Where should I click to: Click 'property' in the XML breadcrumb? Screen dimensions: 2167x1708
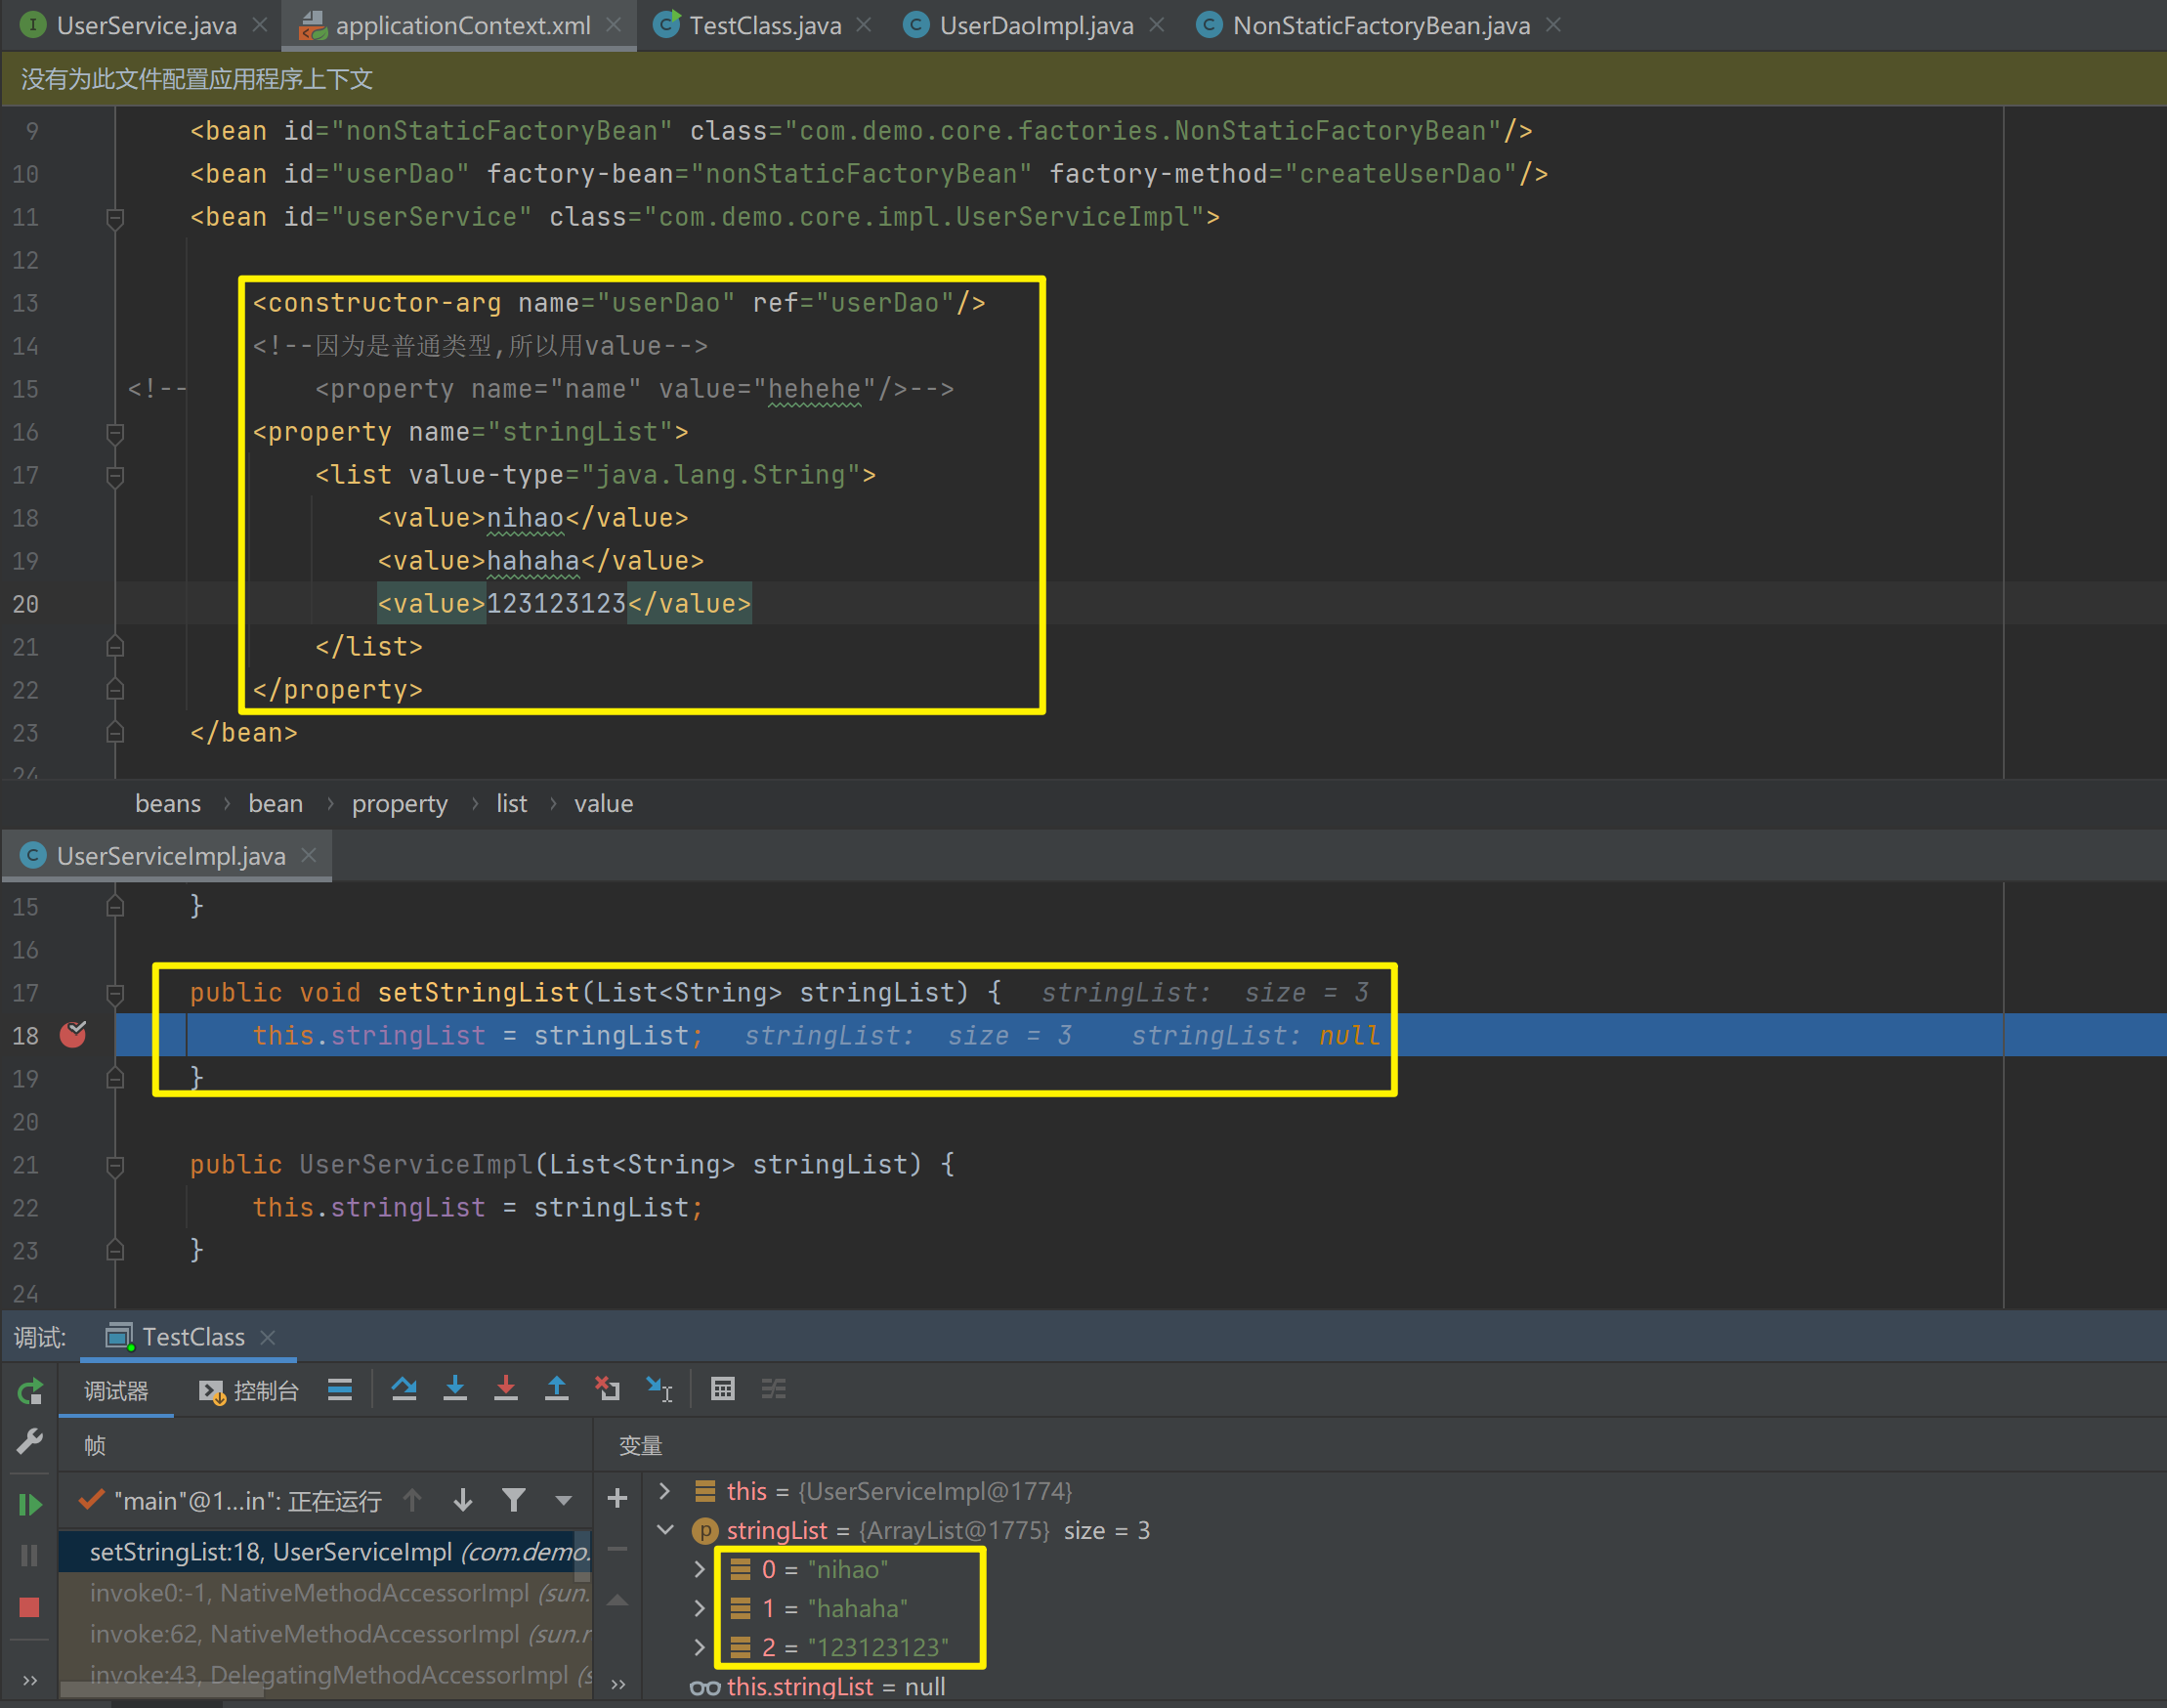[x=399, y=804]
